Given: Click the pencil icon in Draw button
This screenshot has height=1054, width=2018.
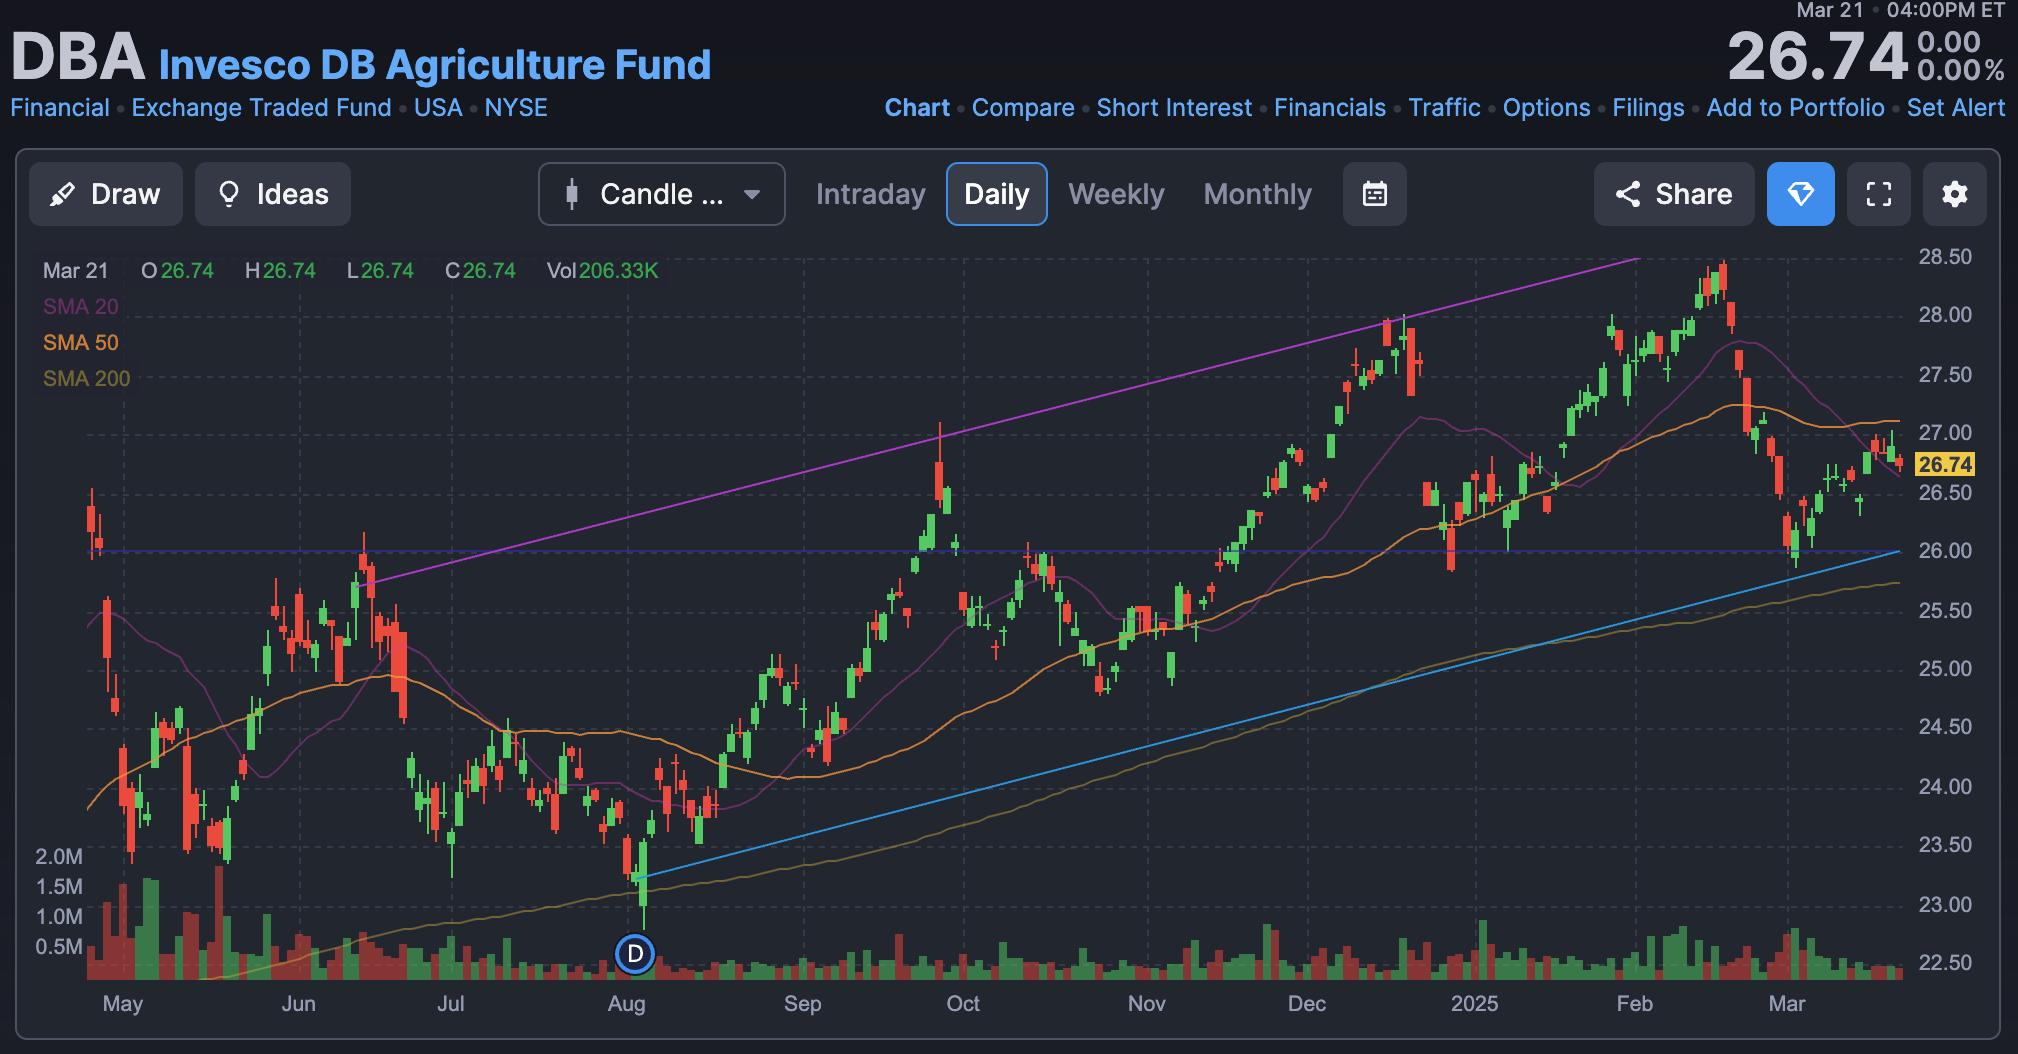Looking at the screenshot, I should 62,194.
